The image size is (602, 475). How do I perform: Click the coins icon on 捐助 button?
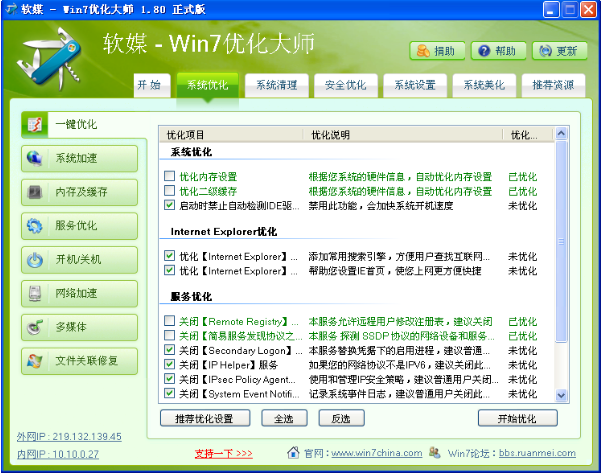click(423, 51)
